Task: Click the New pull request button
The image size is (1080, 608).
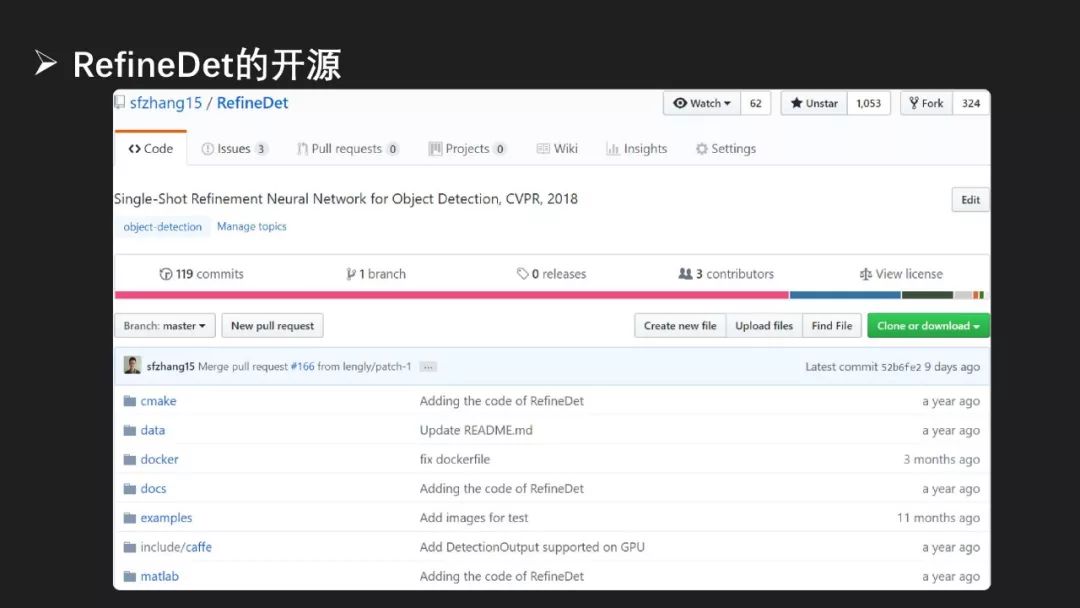Action: click(272, 326)
